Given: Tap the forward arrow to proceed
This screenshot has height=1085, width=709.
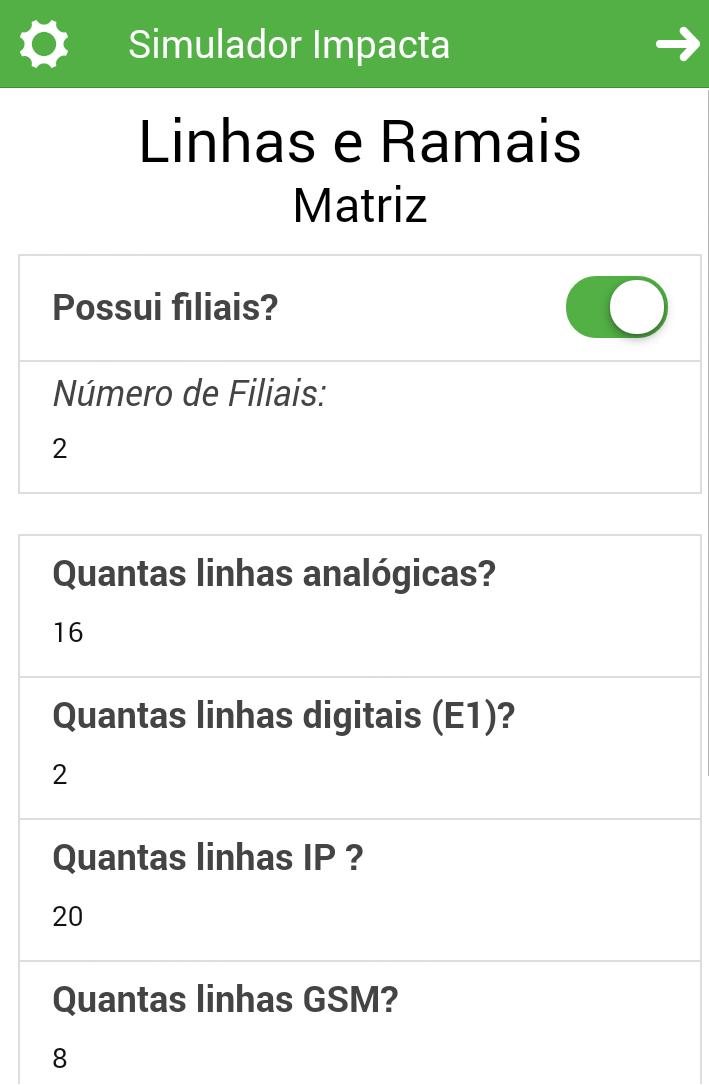Looking at the screenshot, I should click(678, 44).
